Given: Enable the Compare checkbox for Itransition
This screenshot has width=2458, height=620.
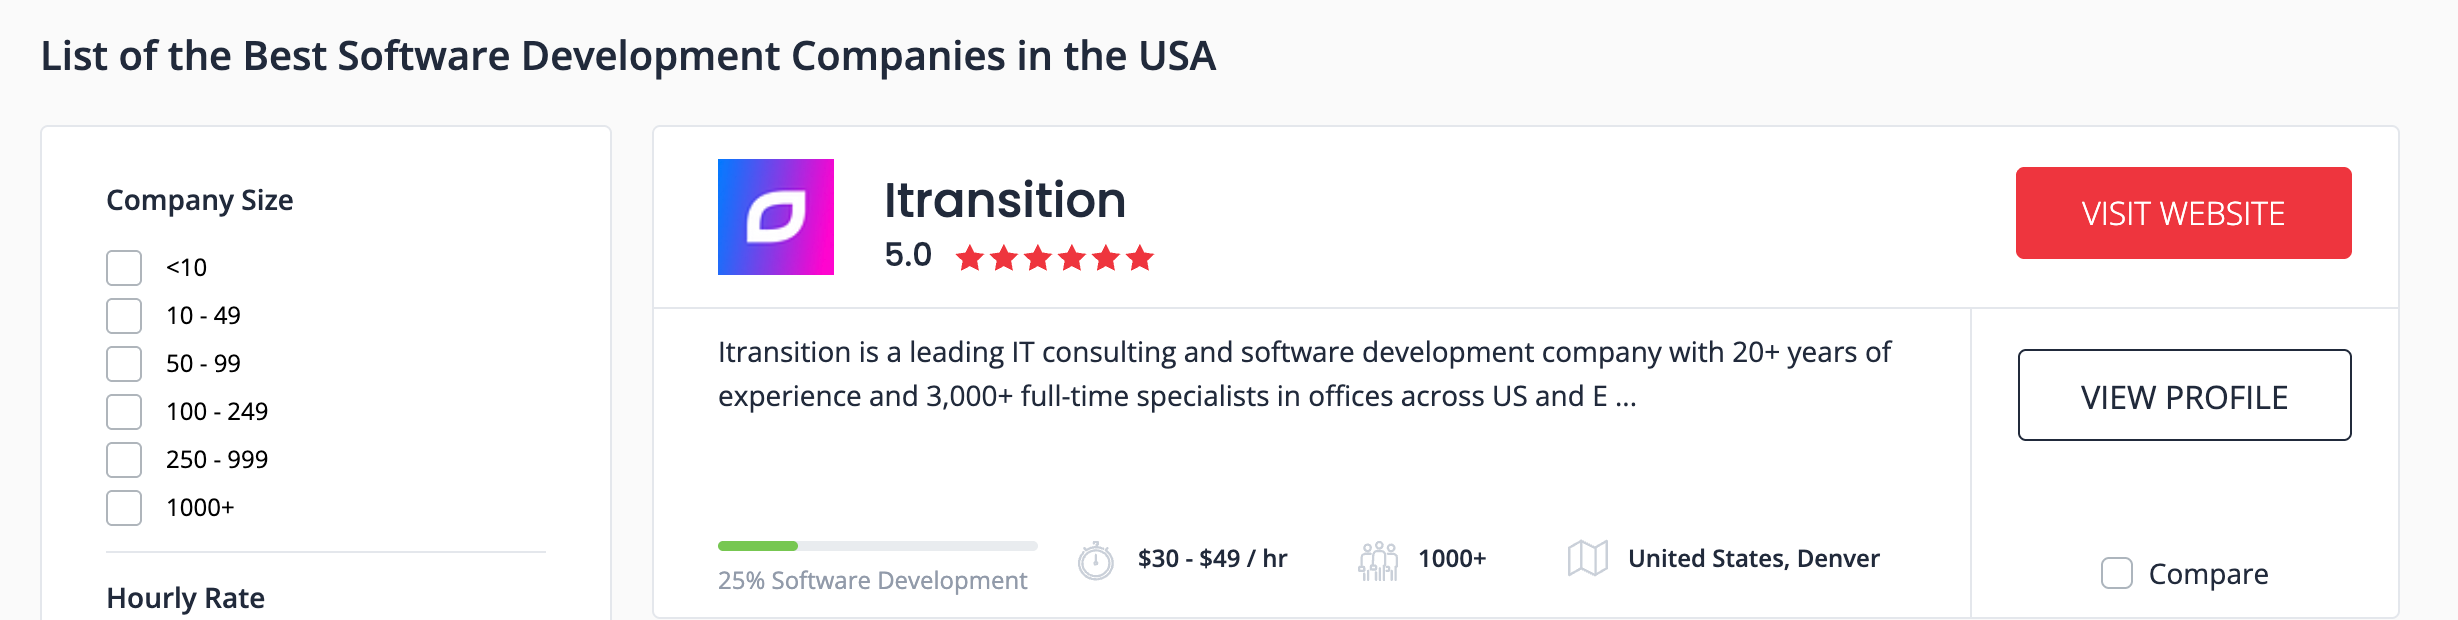Looking at the screenshot, I should (2116, 573).
